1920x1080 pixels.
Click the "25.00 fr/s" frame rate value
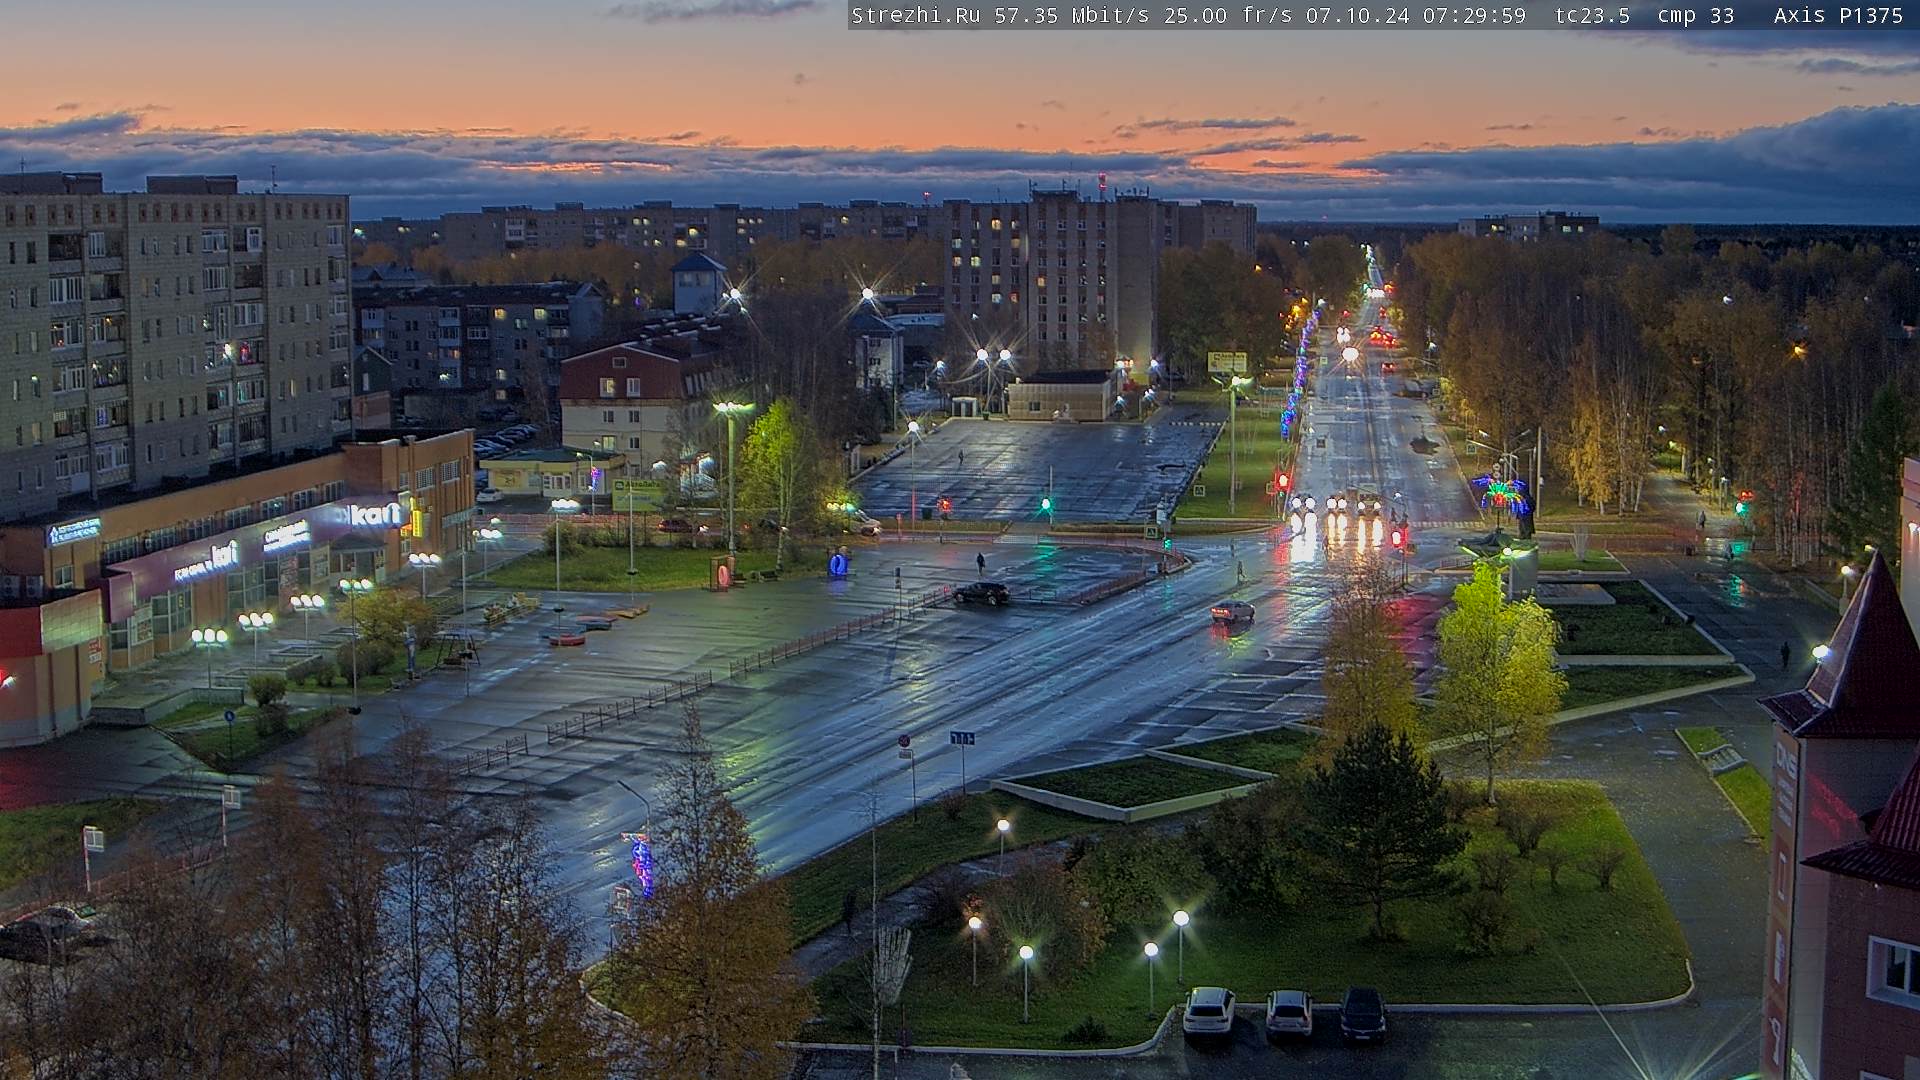(1228, 16)
